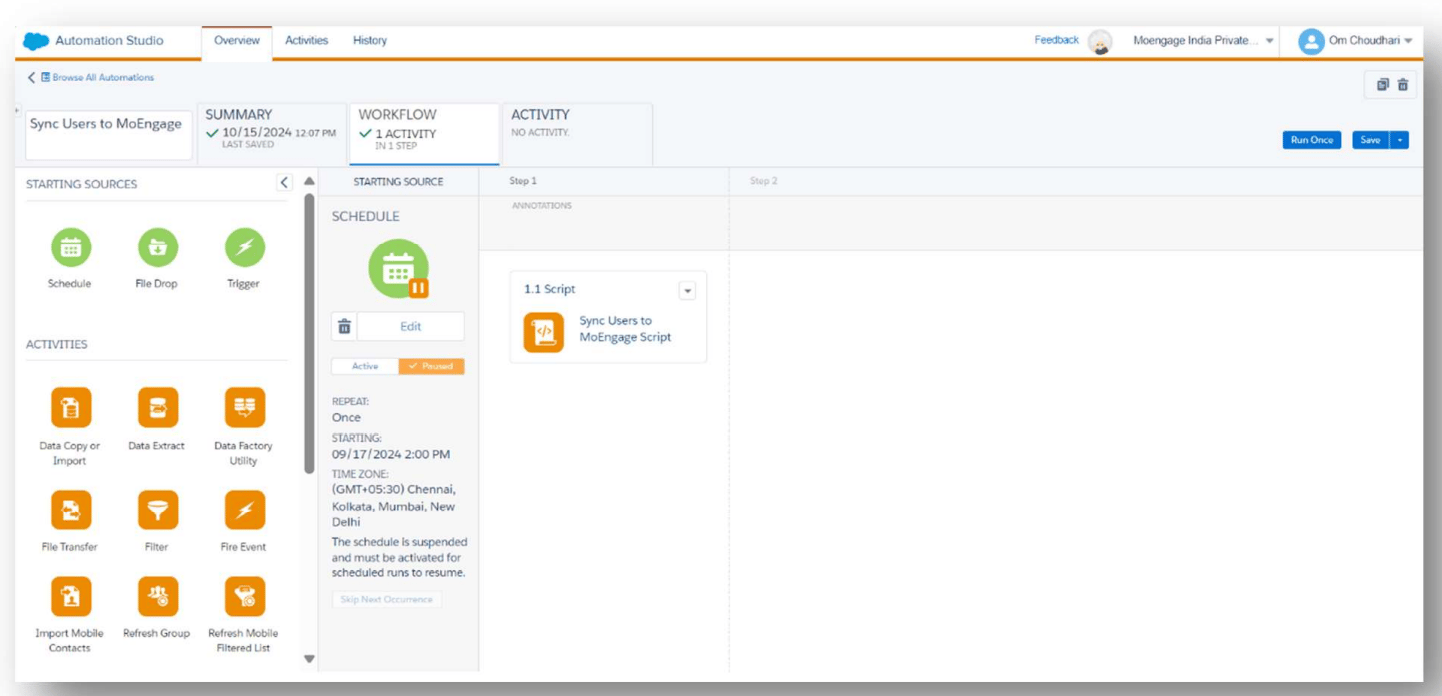
Task: Open the Feedback link
Action: (x=1056, y=40)
